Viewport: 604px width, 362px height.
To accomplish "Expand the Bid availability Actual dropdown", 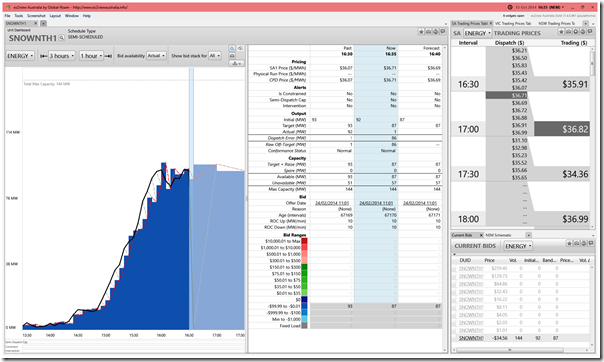I will tap(156, 56).
